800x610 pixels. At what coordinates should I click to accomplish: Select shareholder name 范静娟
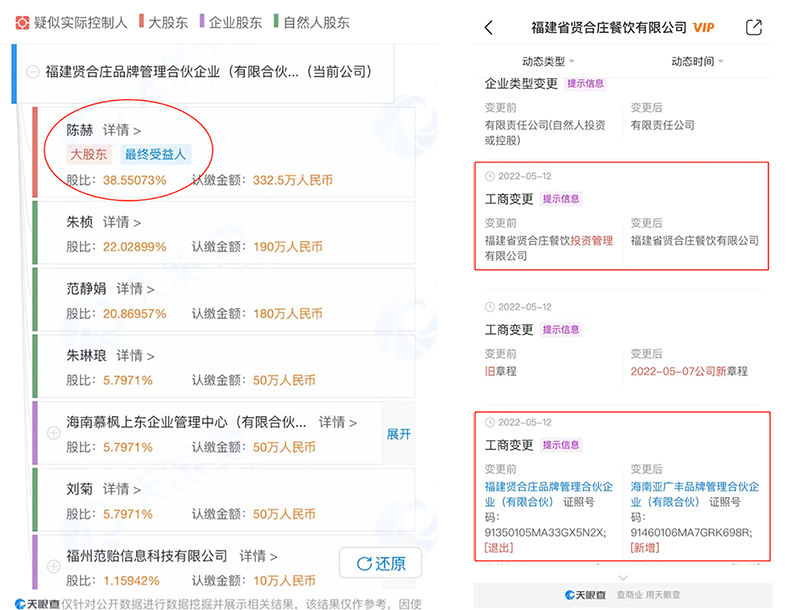tap(86, 289)
